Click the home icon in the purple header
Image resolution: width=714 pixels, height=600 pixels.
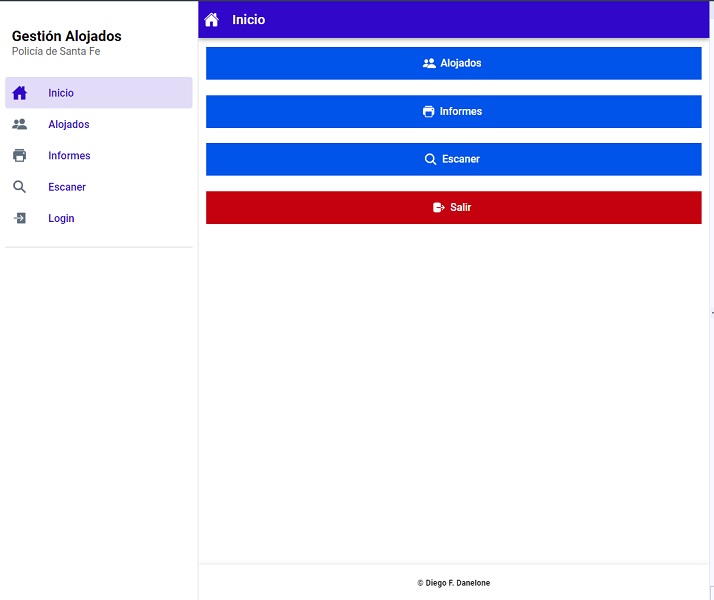pos(212,20)
